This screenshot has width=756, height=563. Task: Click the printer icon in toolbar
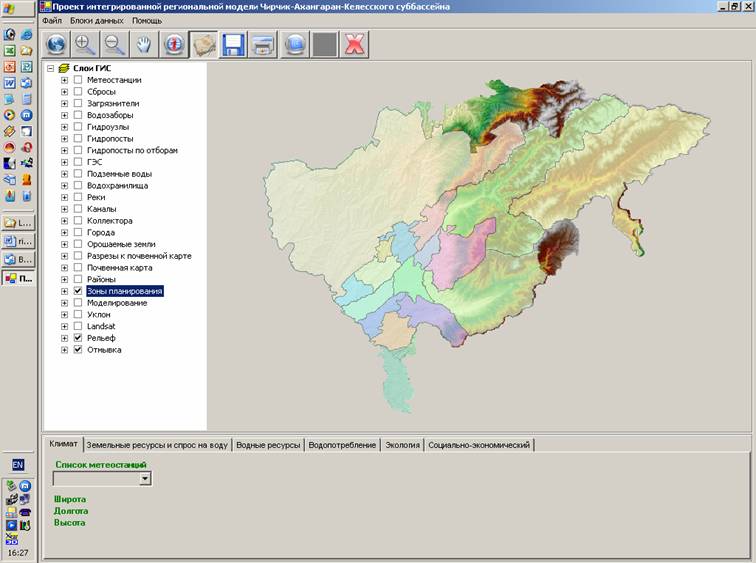[x=263, y=44]
